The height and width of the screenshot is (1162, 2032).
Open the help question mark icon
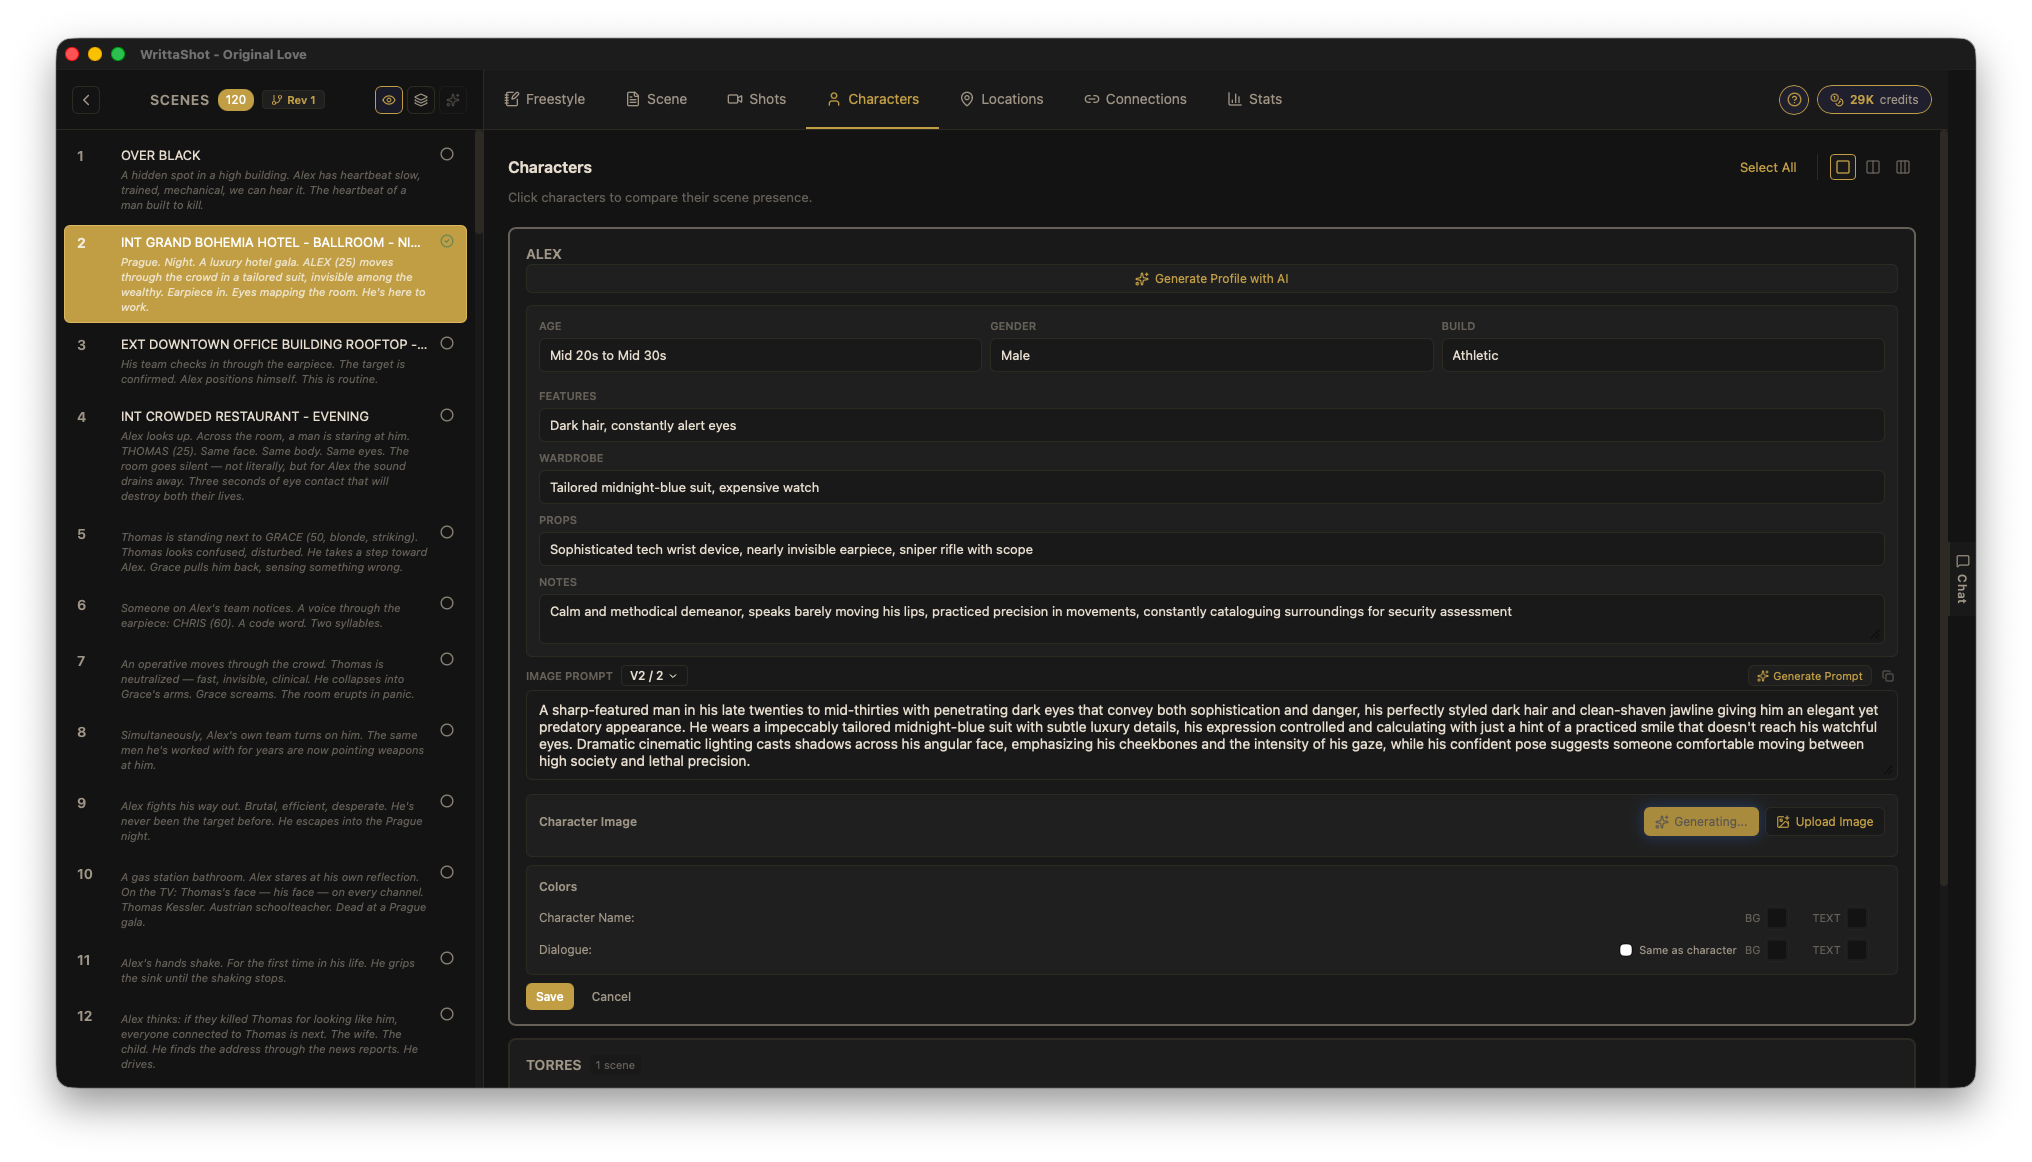point(1793,99)
